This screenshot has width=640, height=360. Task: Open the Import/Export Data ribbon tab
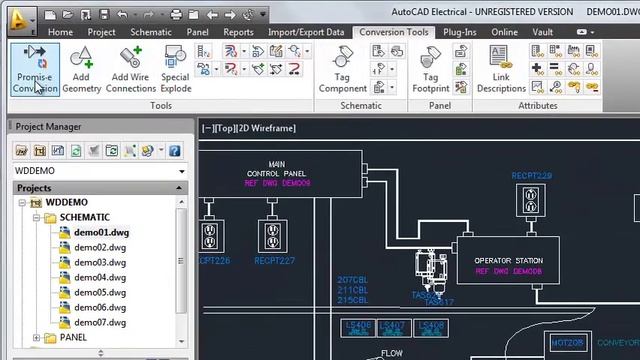coord(306,32)
